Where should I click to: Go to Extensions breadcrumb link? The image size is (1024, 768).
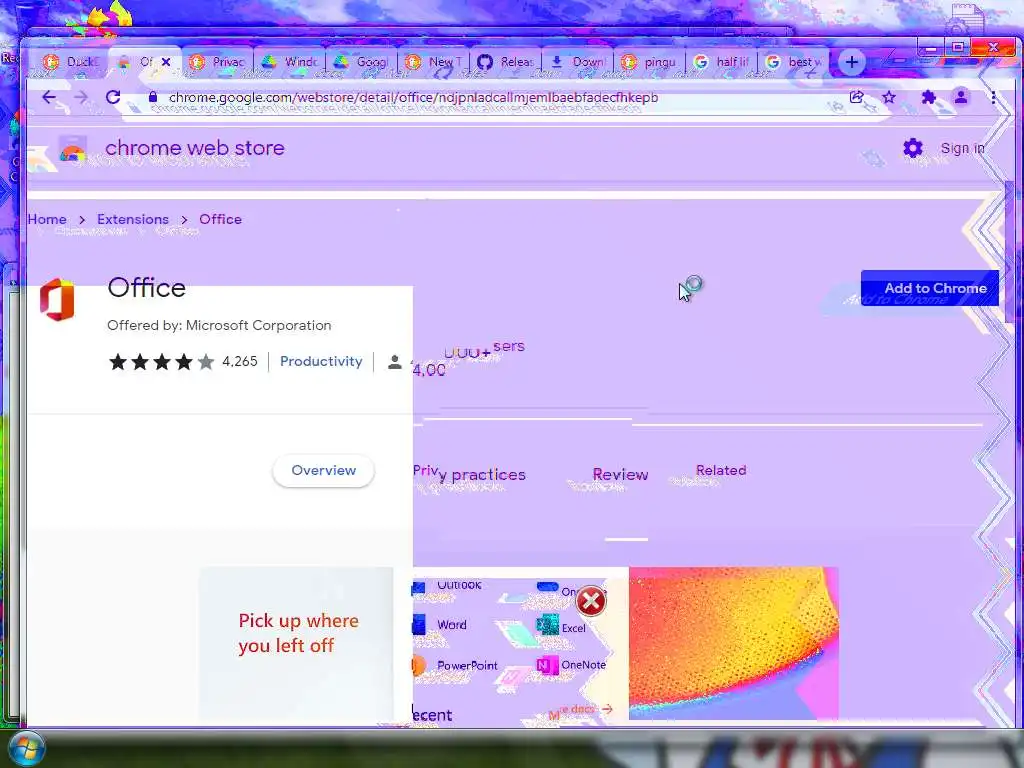click(x=133, y=219)
